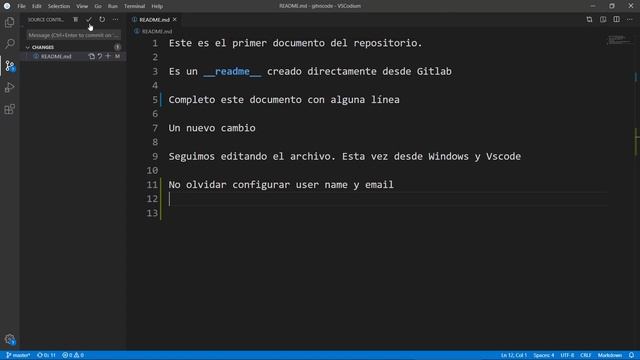Click the VSCodium application logo
The width and height of the screenshot is (640, 360).
[x=7, y=6]
